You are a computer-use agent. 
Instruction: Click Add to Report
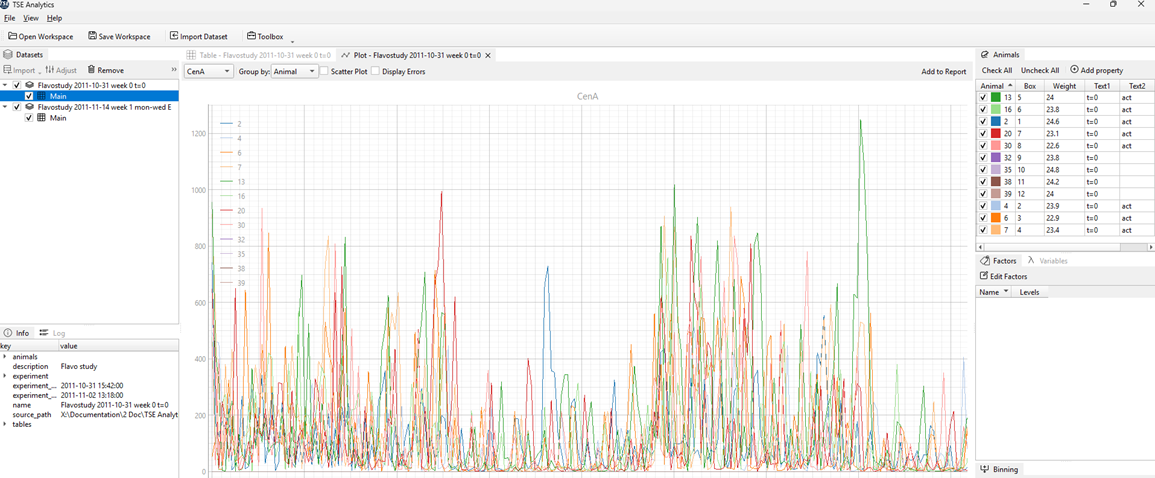(x=944, y=71)
